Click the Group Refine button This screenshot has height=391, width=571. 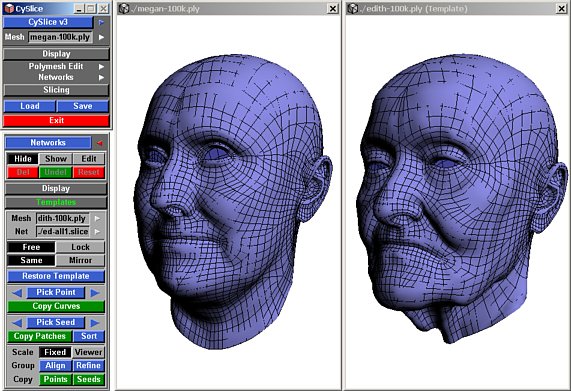88,366
